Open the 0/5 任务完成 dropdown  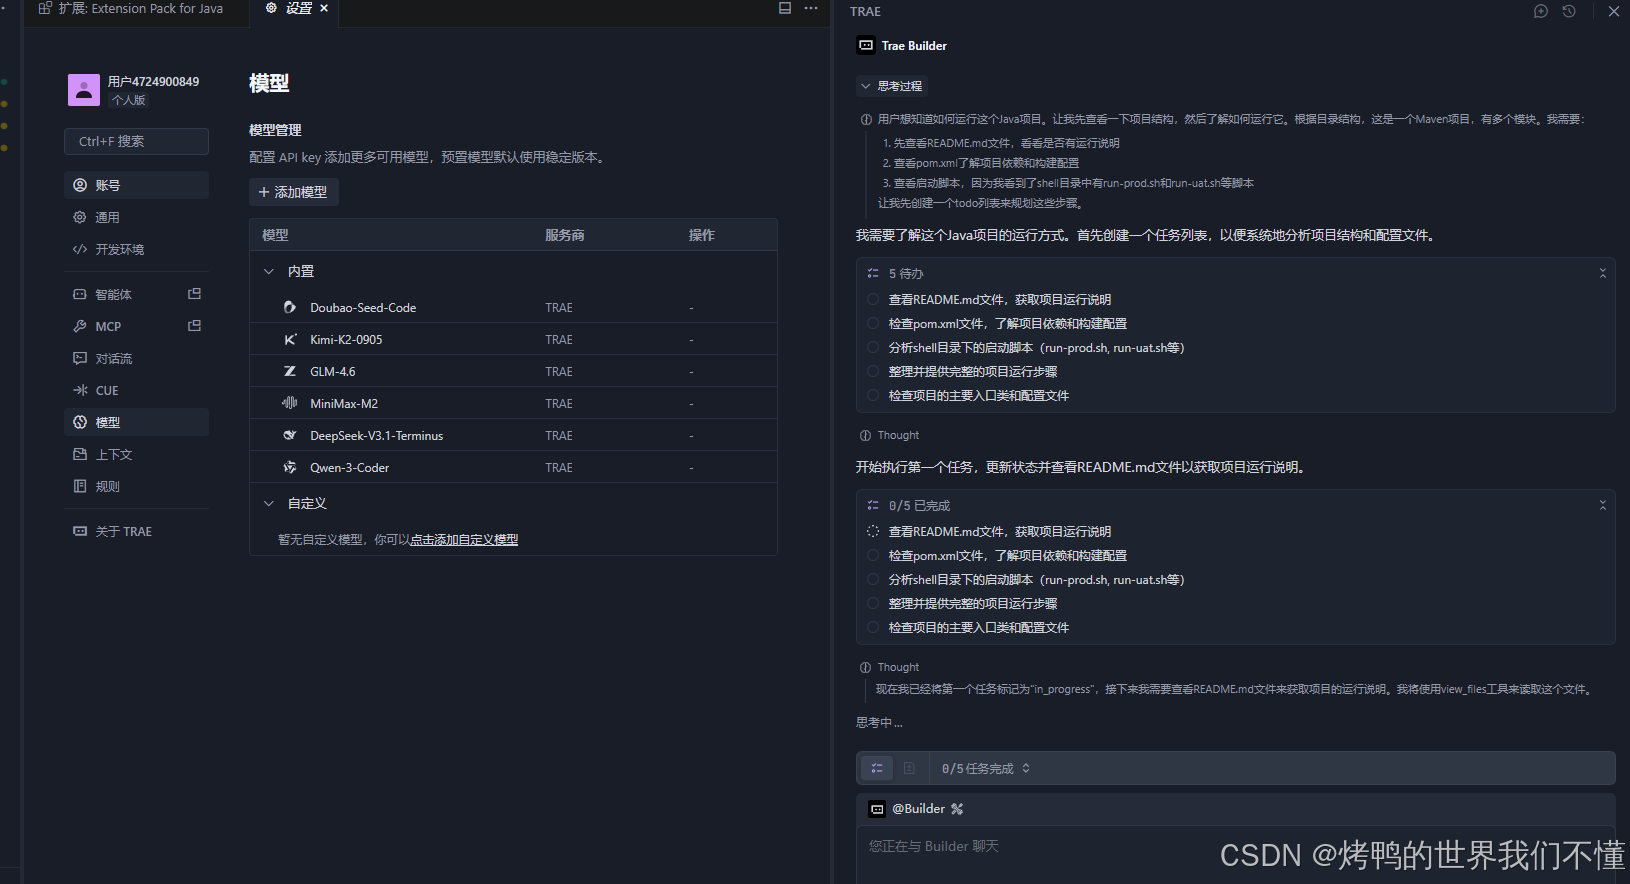(986, 768)
